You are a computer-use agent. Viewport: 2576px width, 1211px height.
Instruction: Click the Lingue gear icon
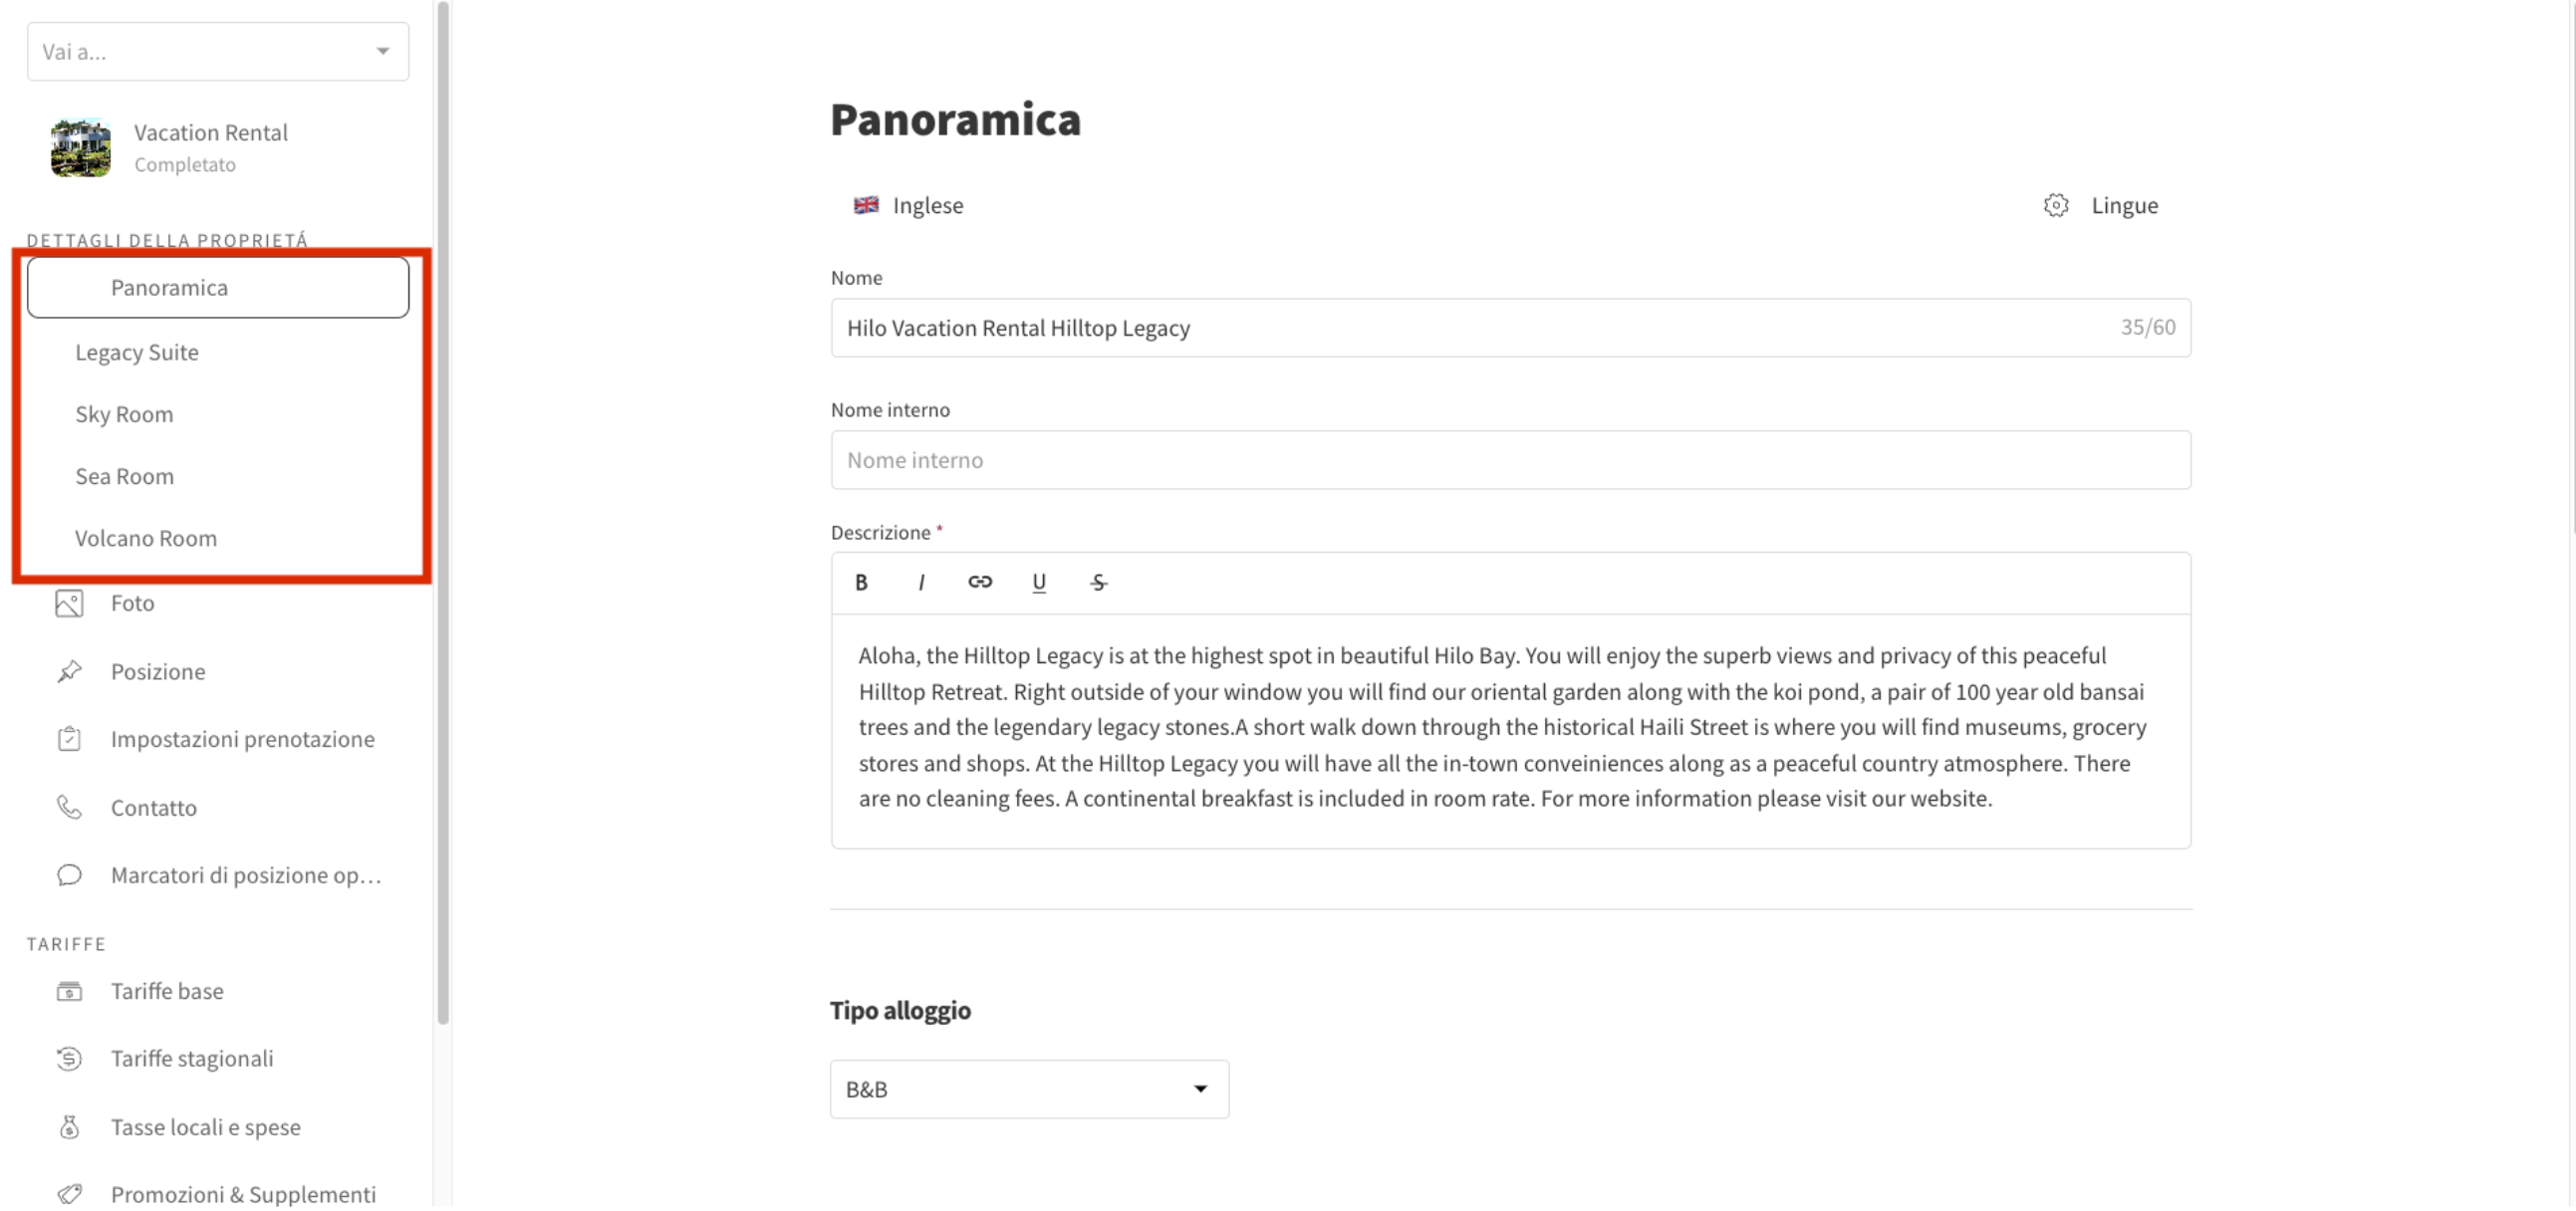2055,205
